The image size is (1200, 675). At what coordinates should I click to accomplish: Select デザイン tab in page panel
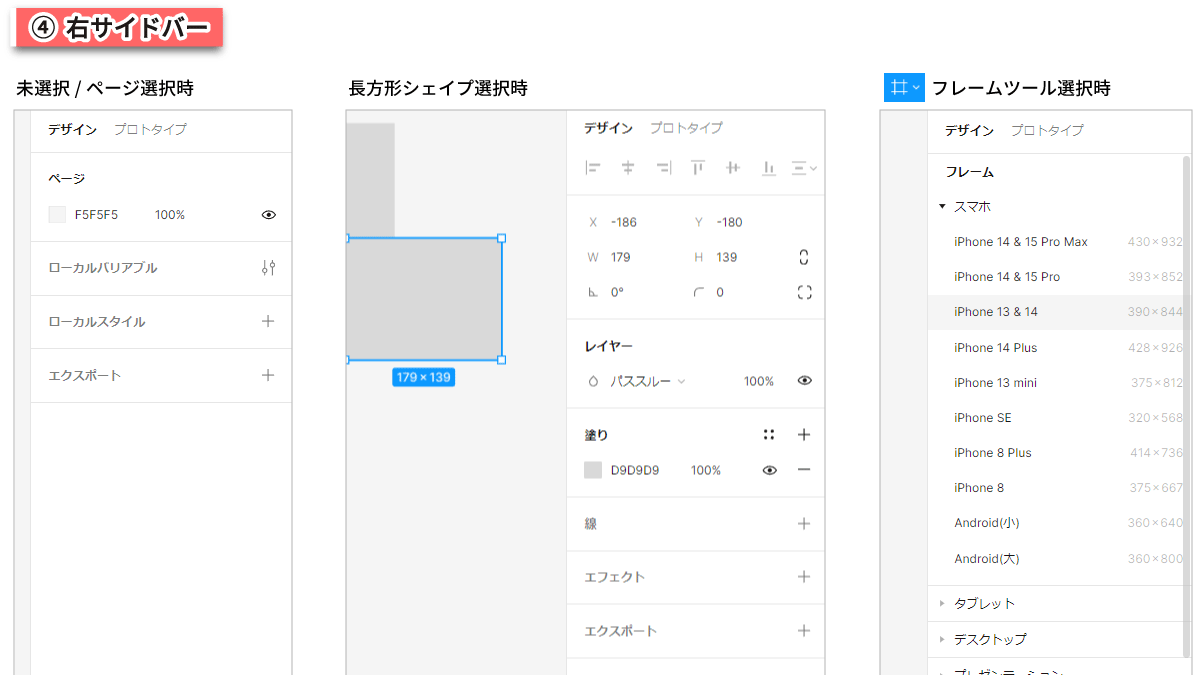coord(73,129)
